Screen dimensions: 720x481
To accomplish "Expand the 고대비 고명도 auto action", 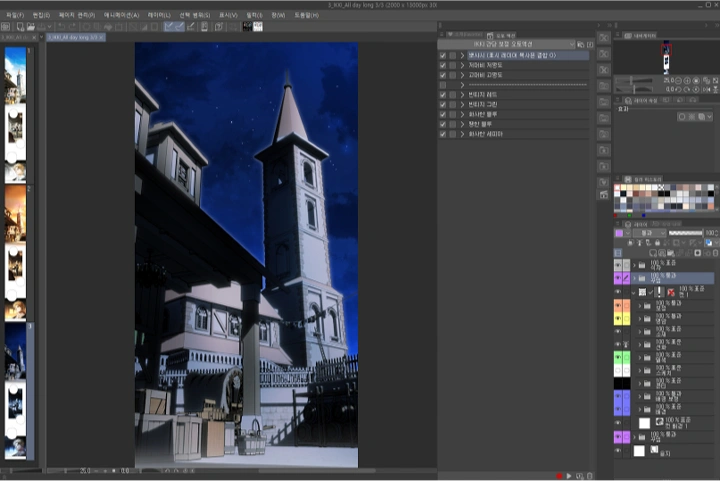I will [x=462, y=75].
